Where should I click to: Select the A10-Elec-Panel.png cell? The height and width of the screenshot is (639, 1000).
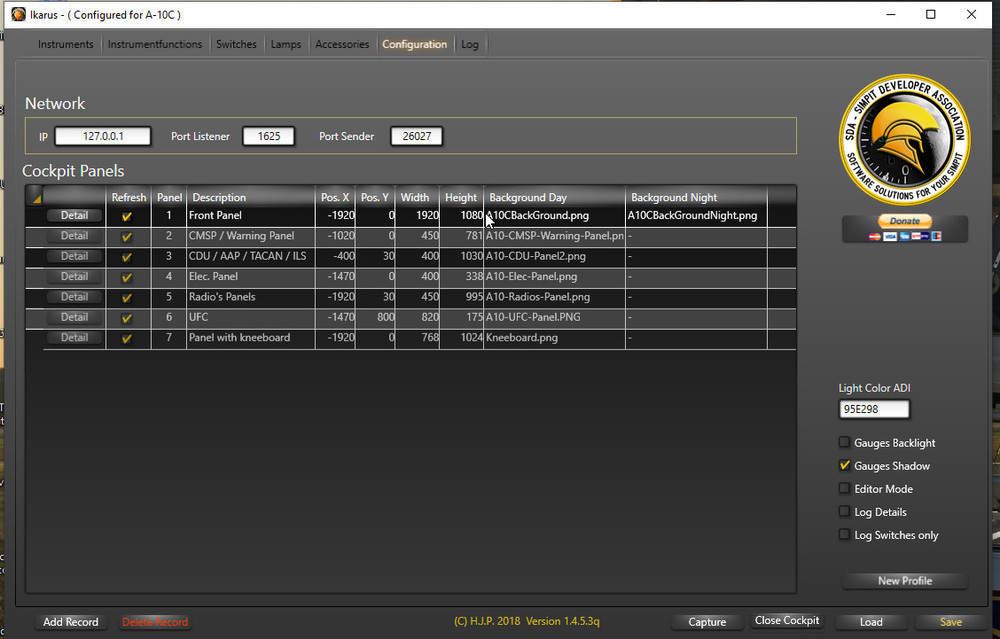pos(554,277)
